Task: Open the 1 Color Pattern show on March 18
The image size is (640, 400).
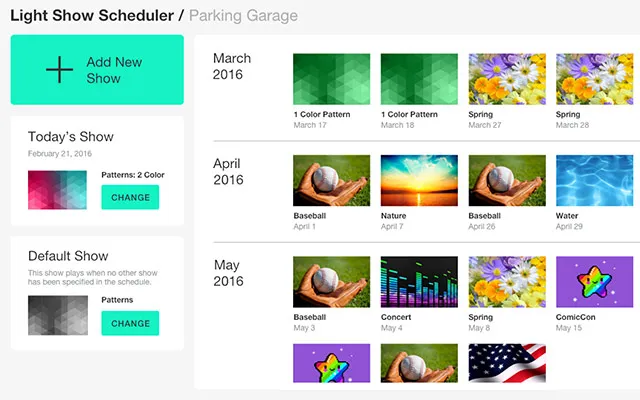Action: 419,79
